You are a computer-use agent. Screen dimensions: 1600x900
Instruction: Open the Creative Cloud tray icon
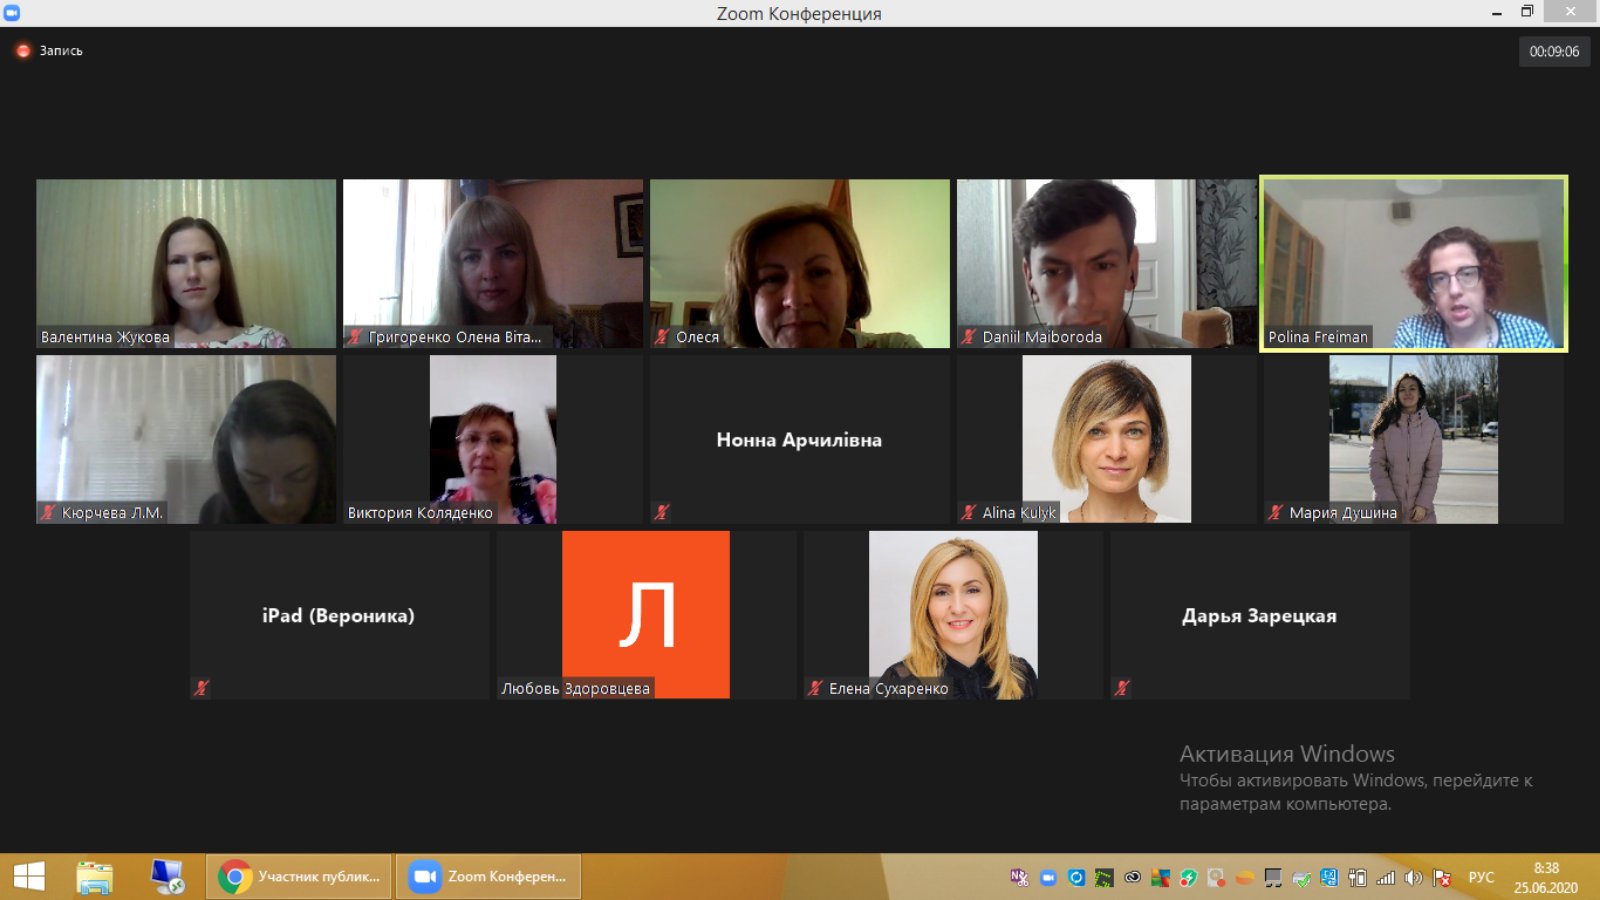[1132, 877]
